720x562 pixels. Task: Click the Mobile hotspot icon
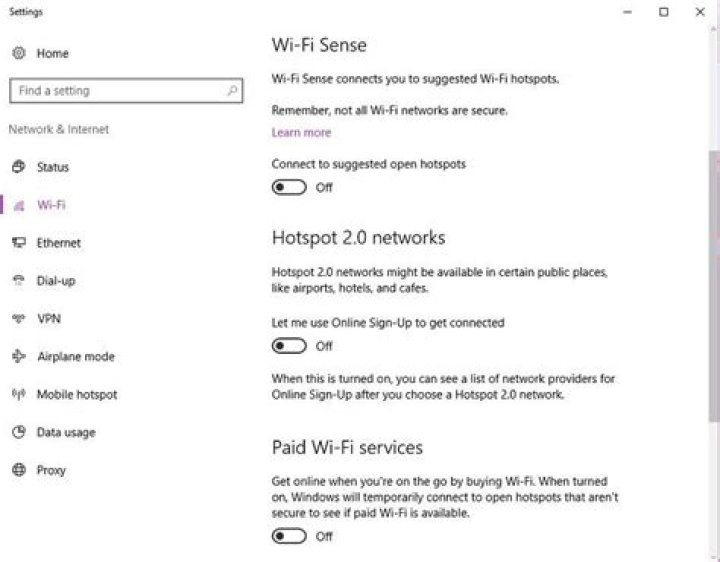coord(18,395)
